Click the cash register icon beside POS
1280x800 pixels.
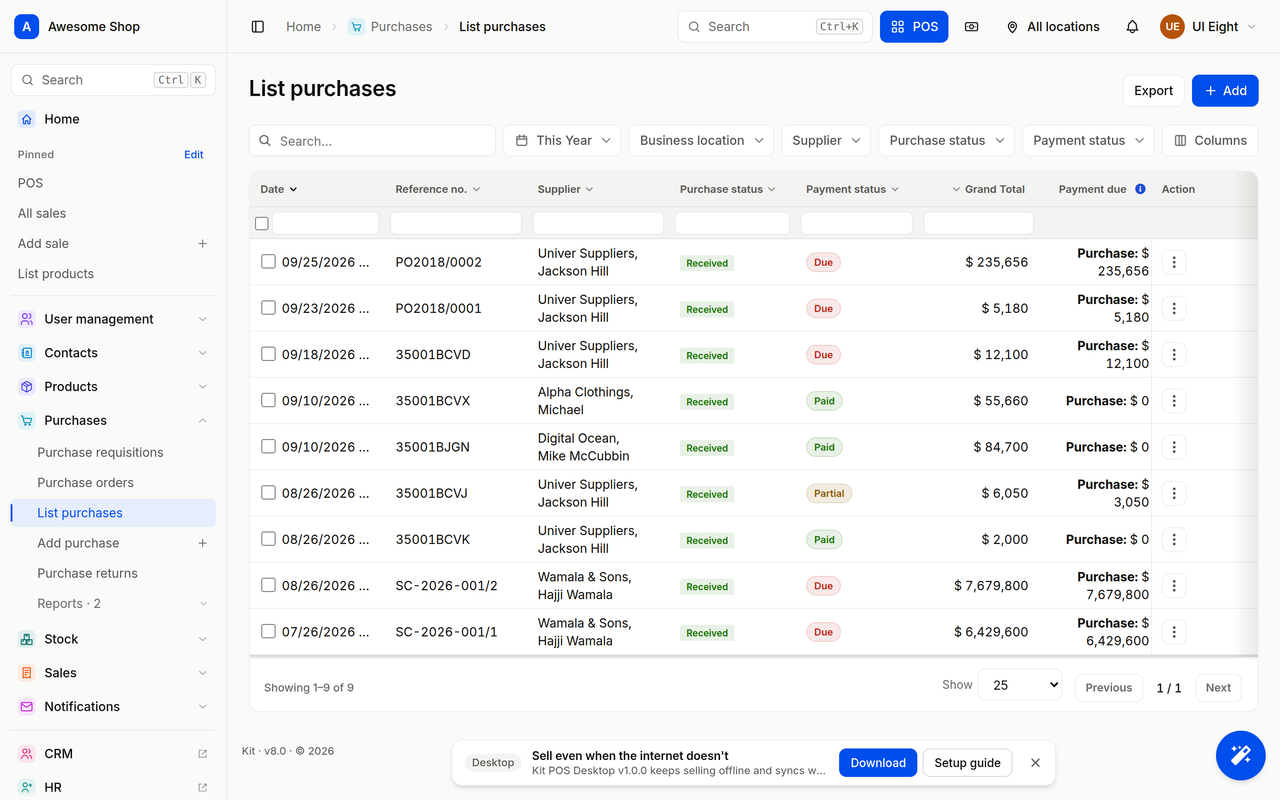pos(971,27)
